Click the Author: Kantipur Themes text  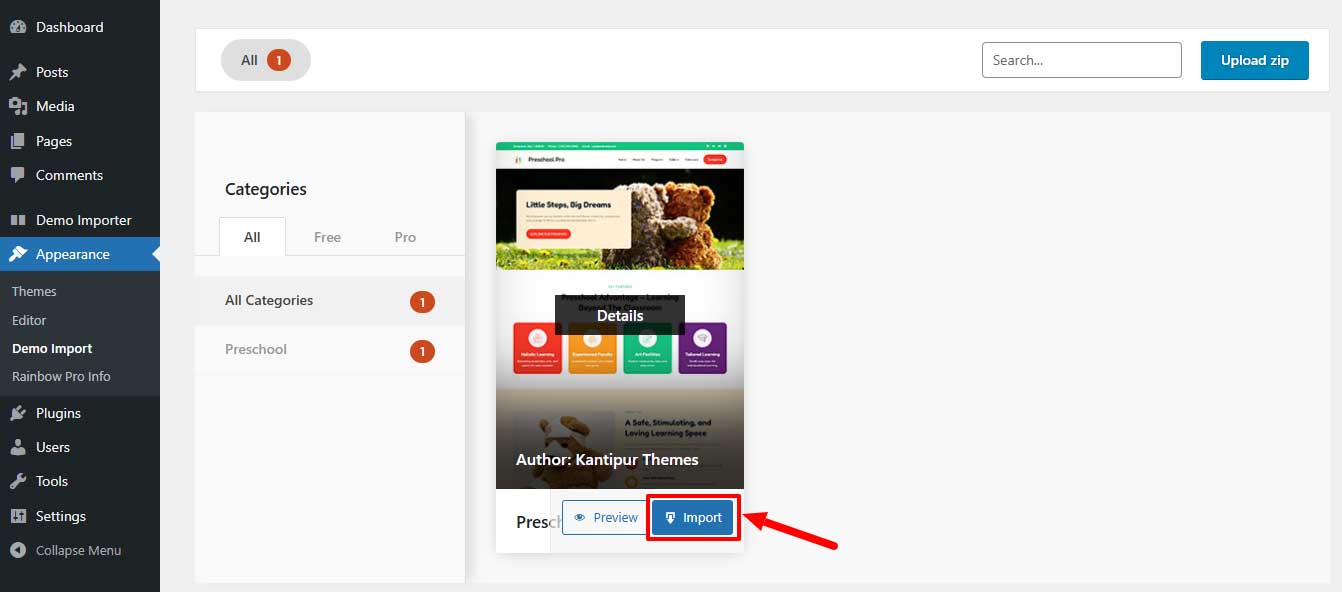[607, 460]
